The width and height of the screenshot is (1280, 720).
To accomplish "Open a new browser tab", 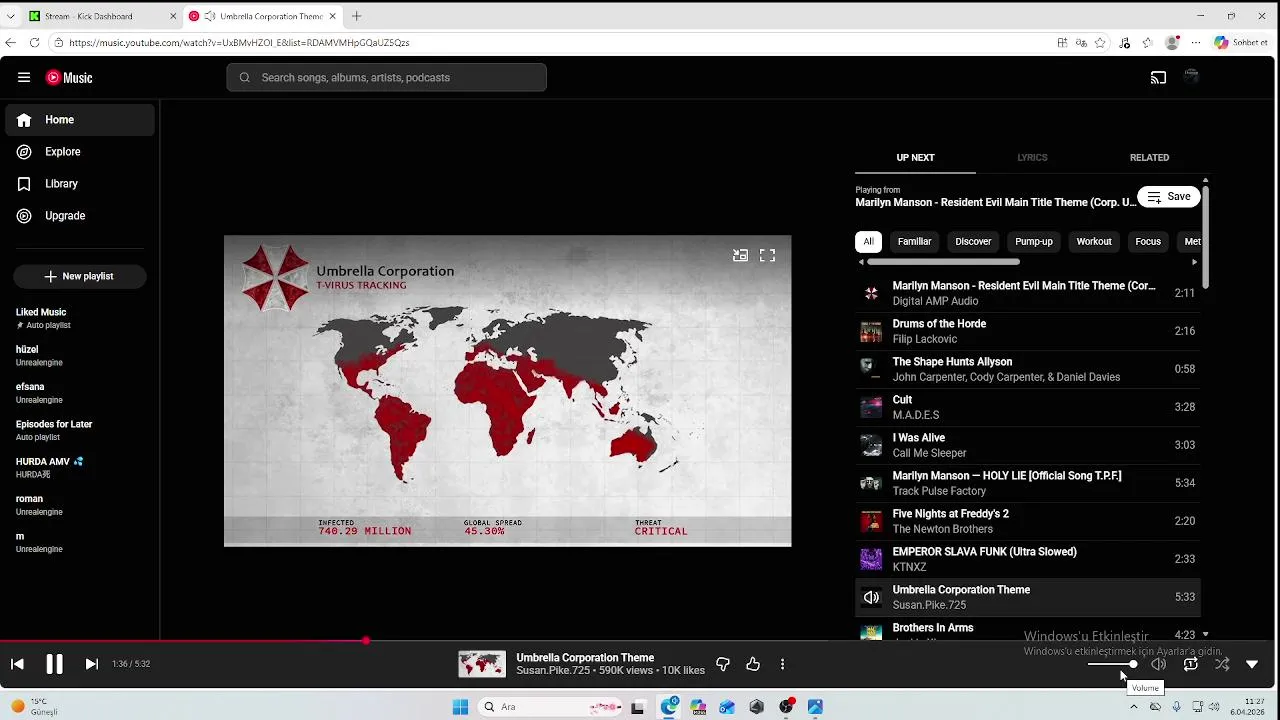I will 356,16.
